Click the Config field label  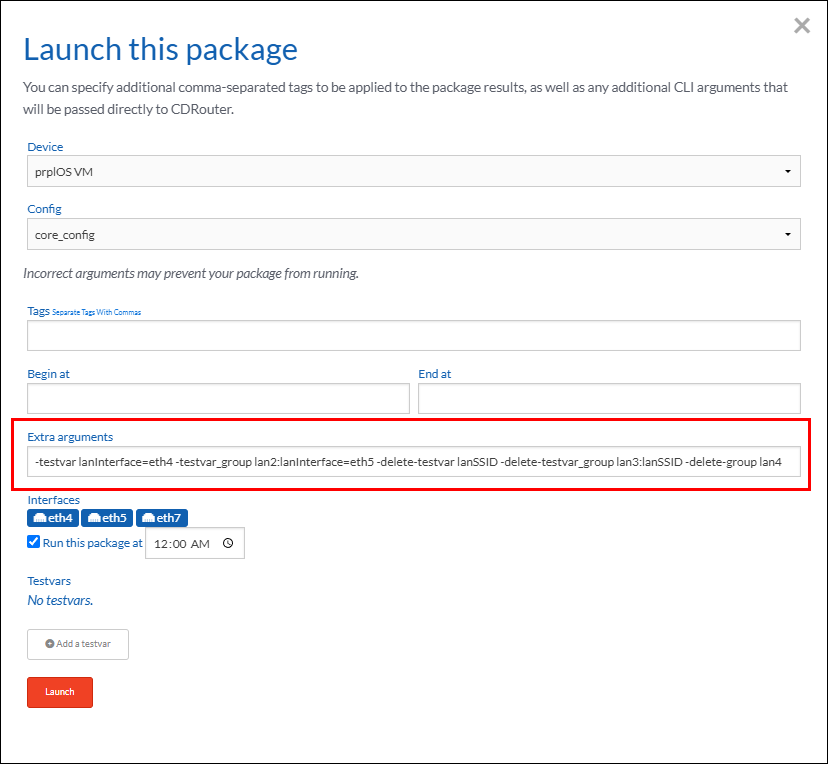(44, 209)
